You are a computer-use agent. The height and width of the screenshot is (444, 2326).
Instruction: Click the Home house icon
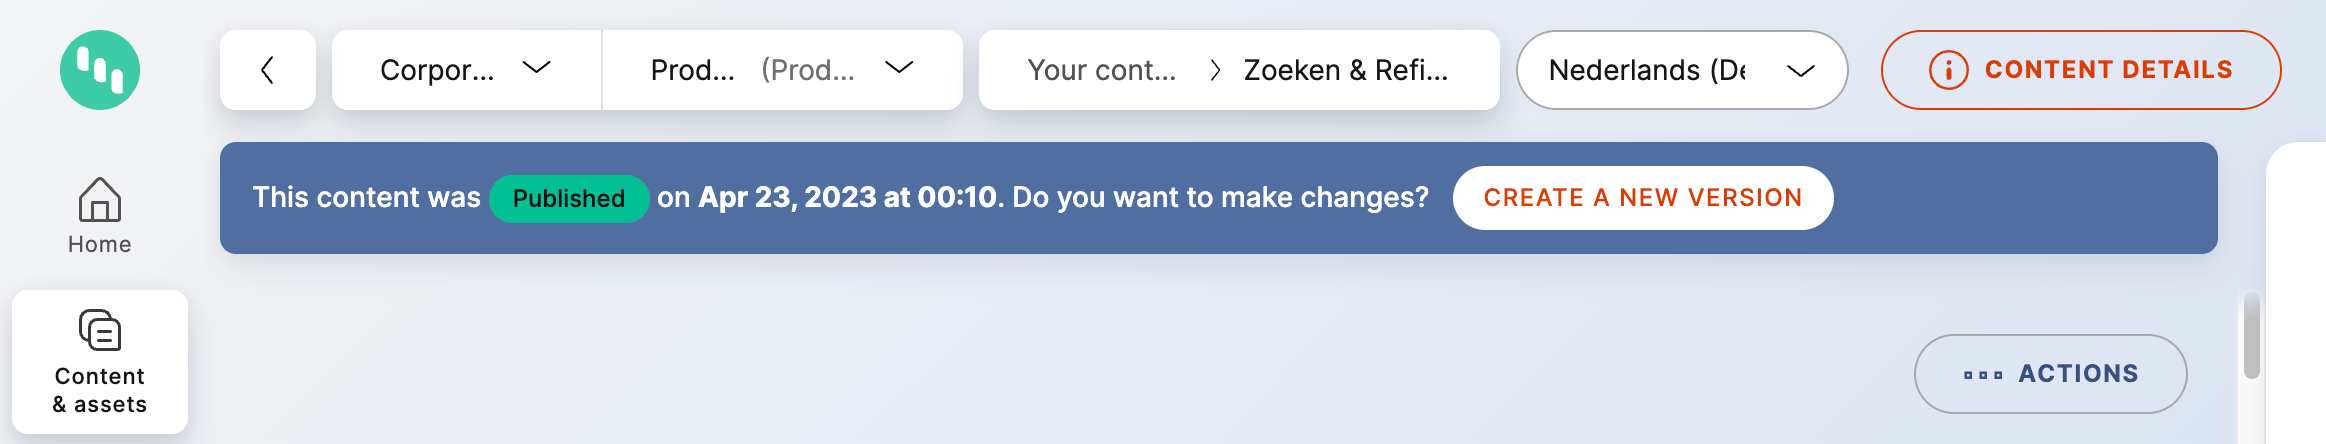(100, 199)
